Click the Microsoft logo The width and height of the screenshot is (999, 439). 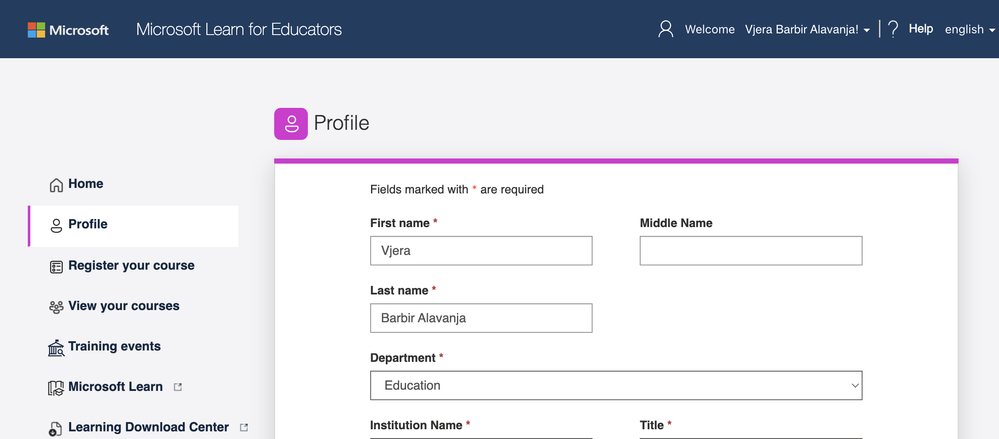click(68, 29)
